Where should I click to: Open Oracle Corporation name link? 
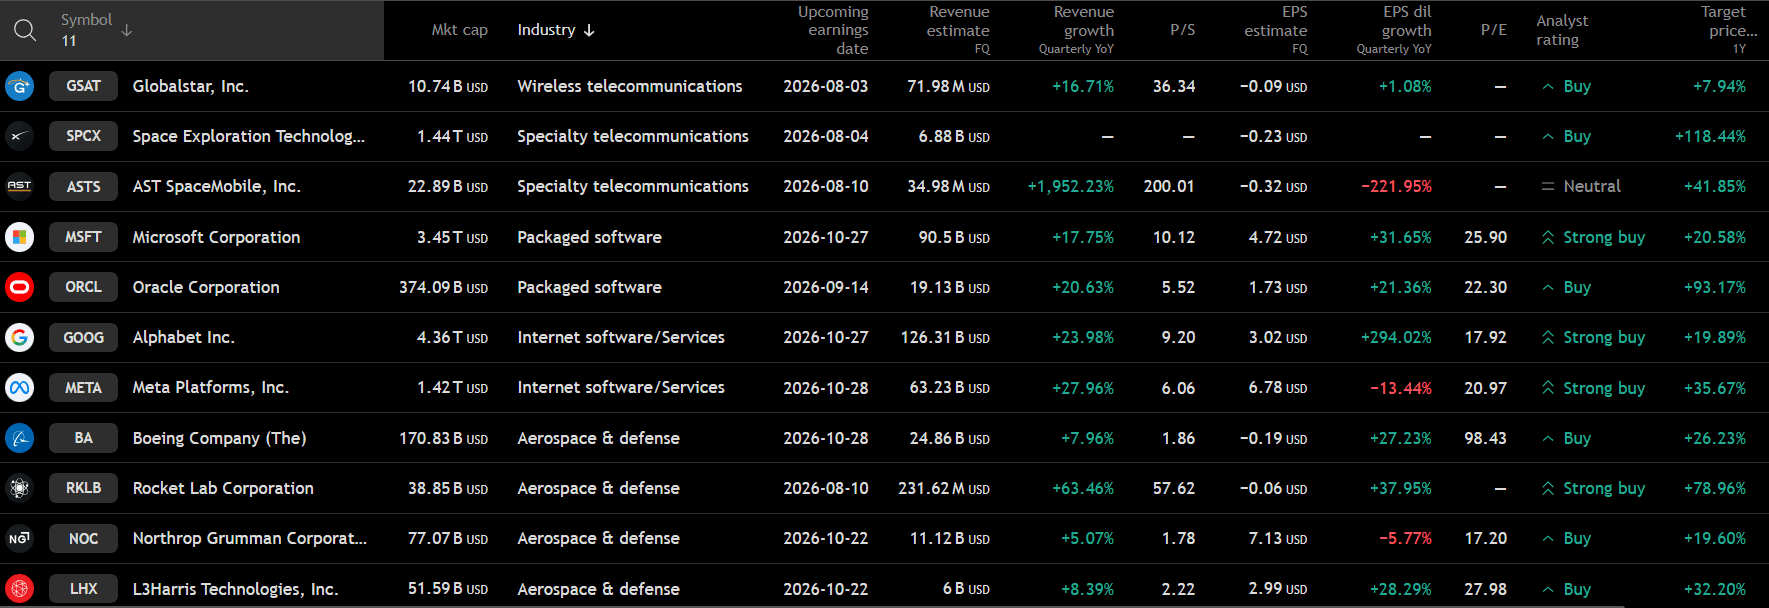[x=206, y=287]
